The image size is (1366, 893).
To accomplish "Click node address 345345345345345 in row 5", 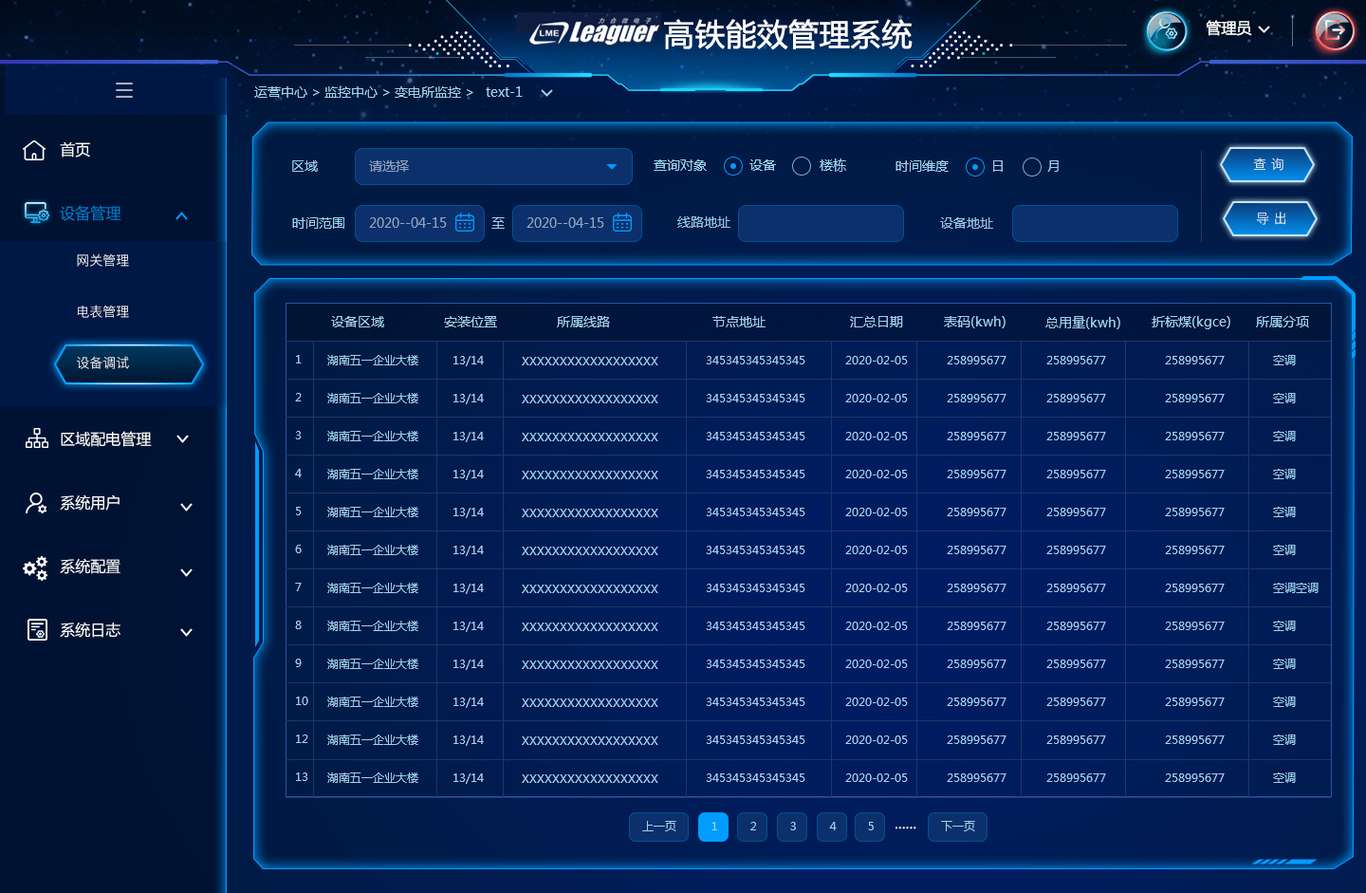I will 756,512.
